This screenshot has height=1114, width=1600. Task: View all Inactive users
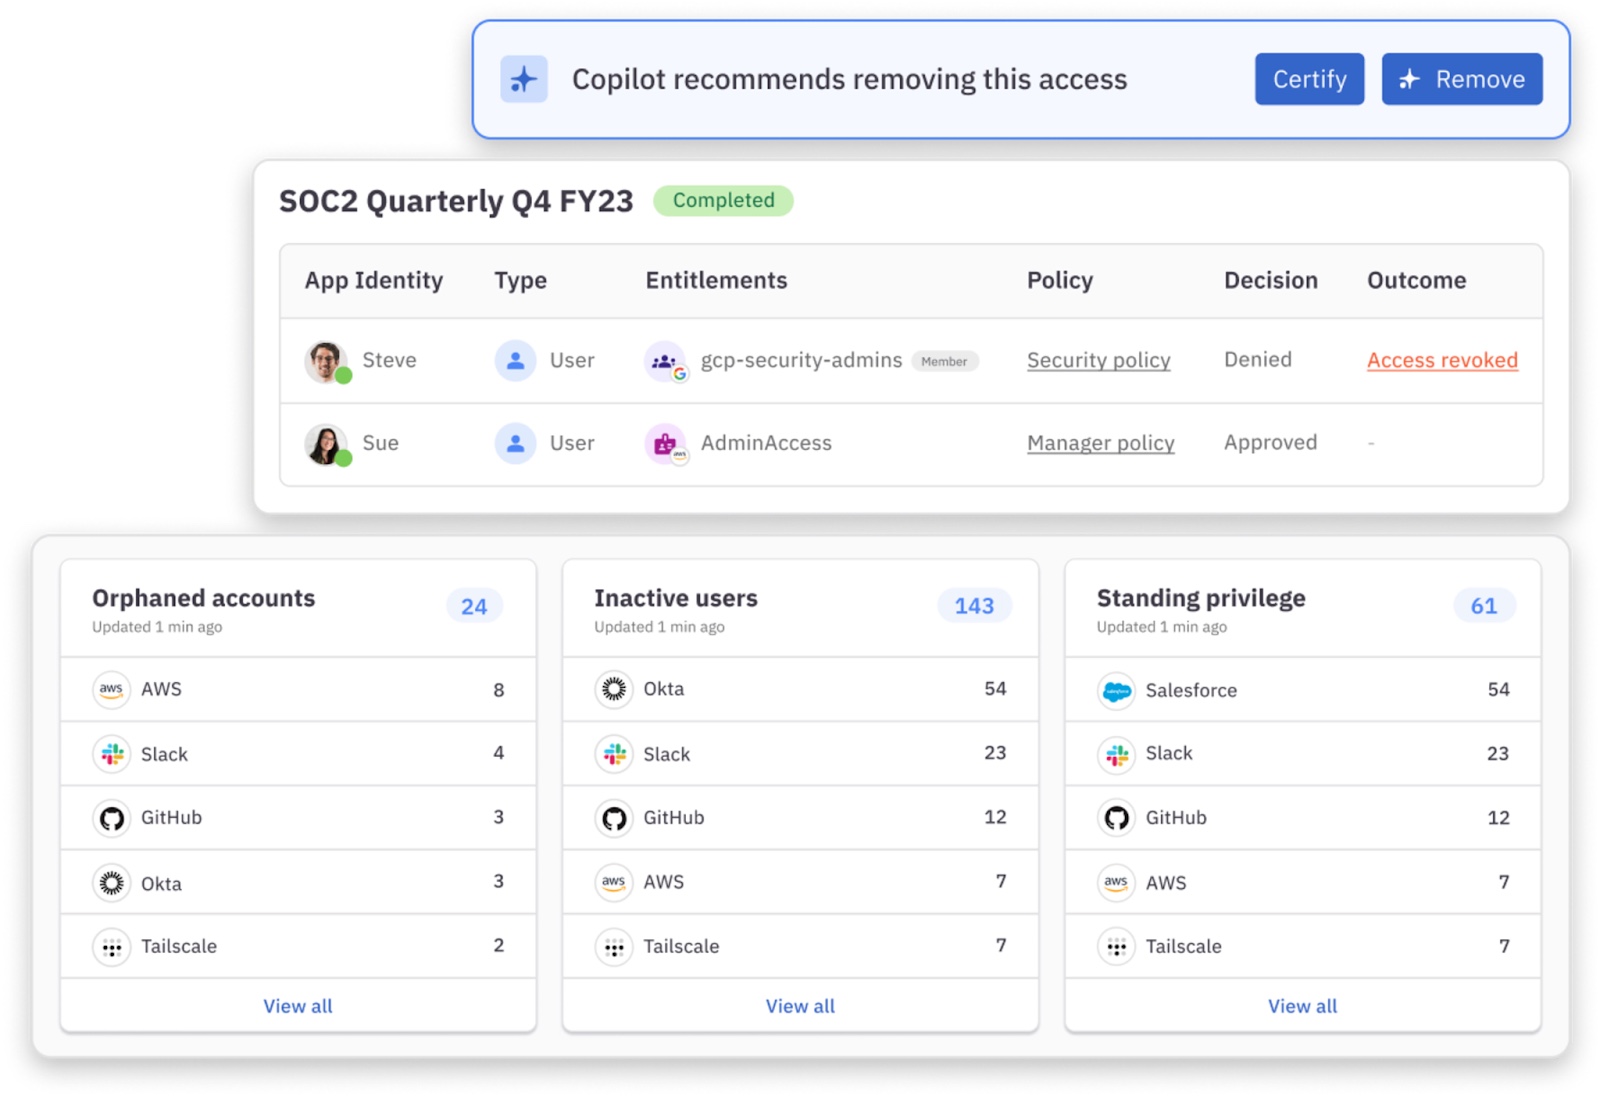point(800,1006)
